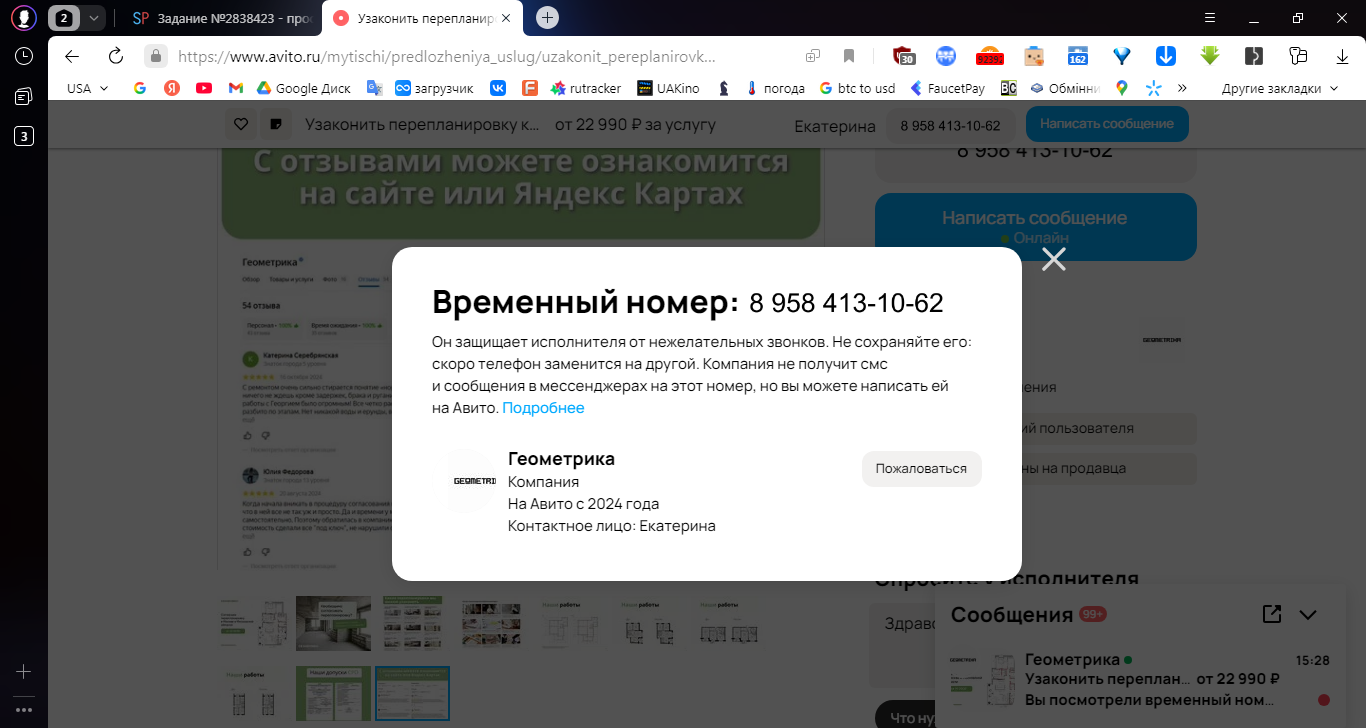Open the Геометрика chat at 15:28
The width and height of the screenshot is (1366, 728).
pos(1142,680)
